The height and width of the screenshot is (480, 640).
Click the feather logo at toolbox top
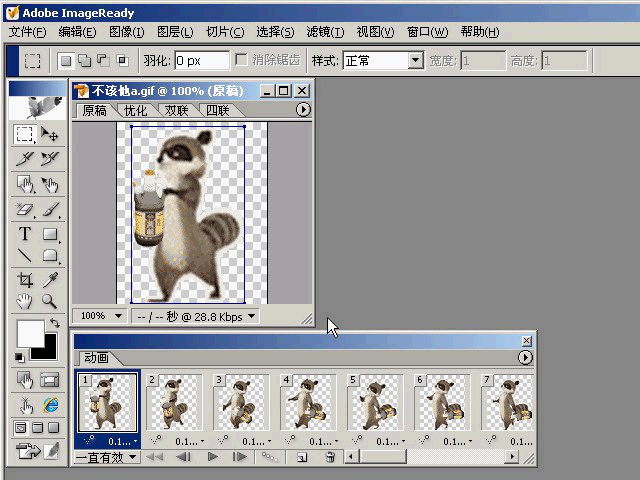click(x=38, y=107)
